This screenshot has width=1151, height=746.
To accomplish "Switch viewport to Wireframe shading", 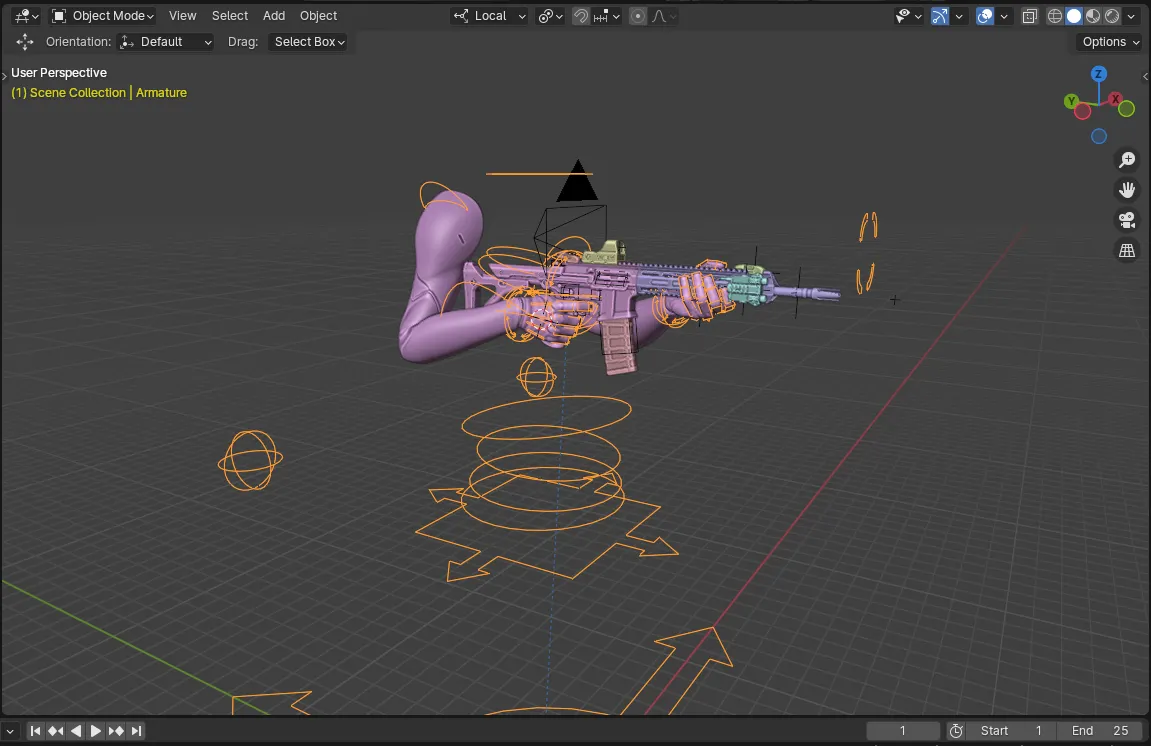I will (x=1055, y=16).
